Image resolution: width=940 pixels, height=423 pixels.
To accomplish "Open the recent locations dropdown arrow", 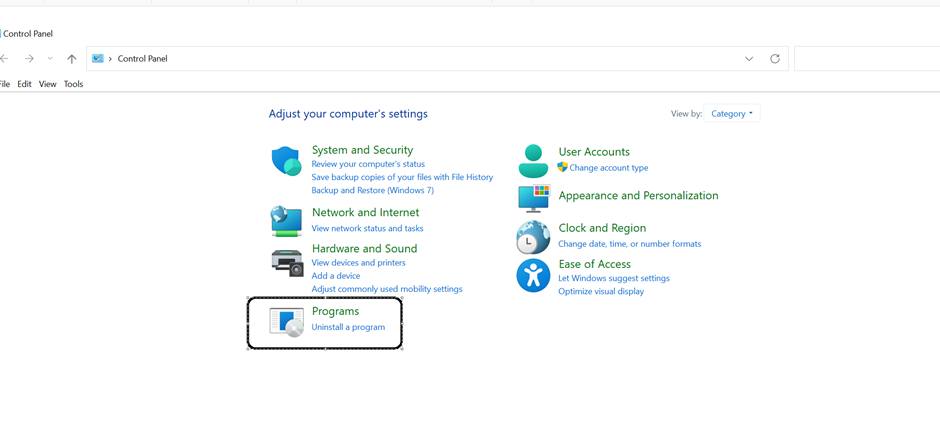I will (50, 58).
